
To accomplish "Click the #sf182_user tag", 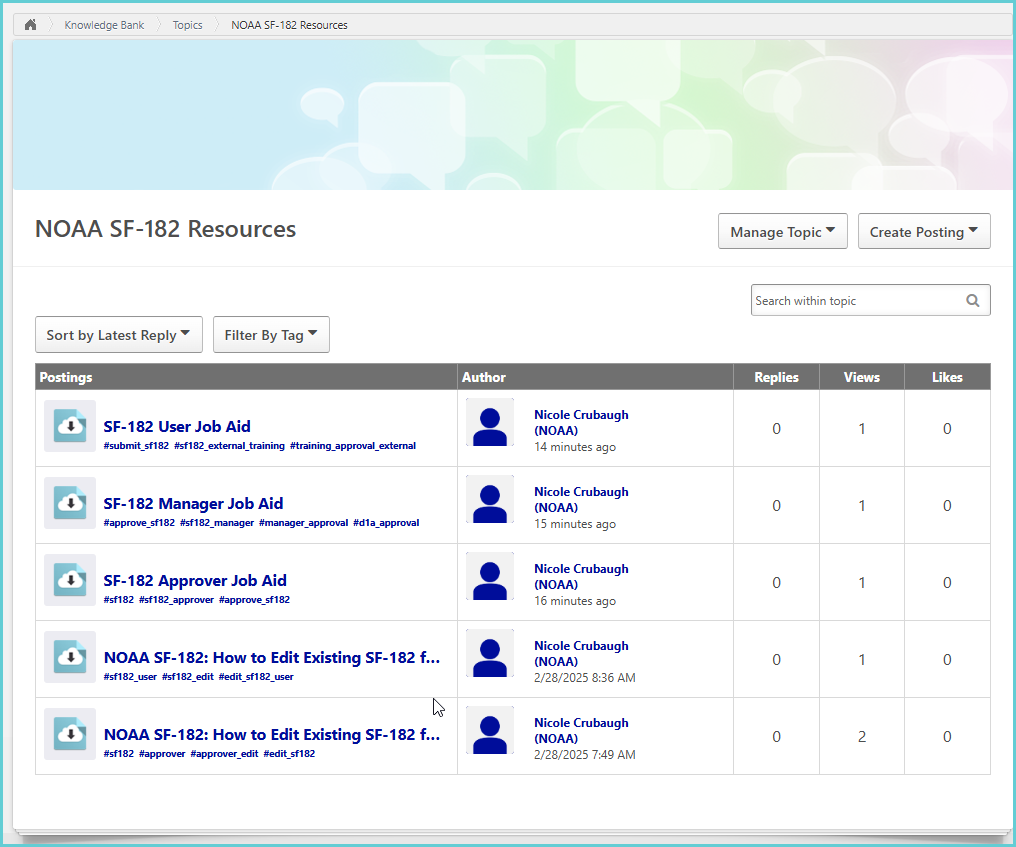I will pos(130,677).
